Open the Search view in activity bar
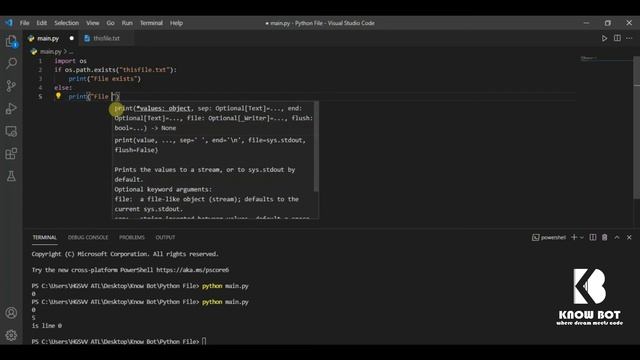The width and height of the screenshot is (640, 360). [11, 63]
